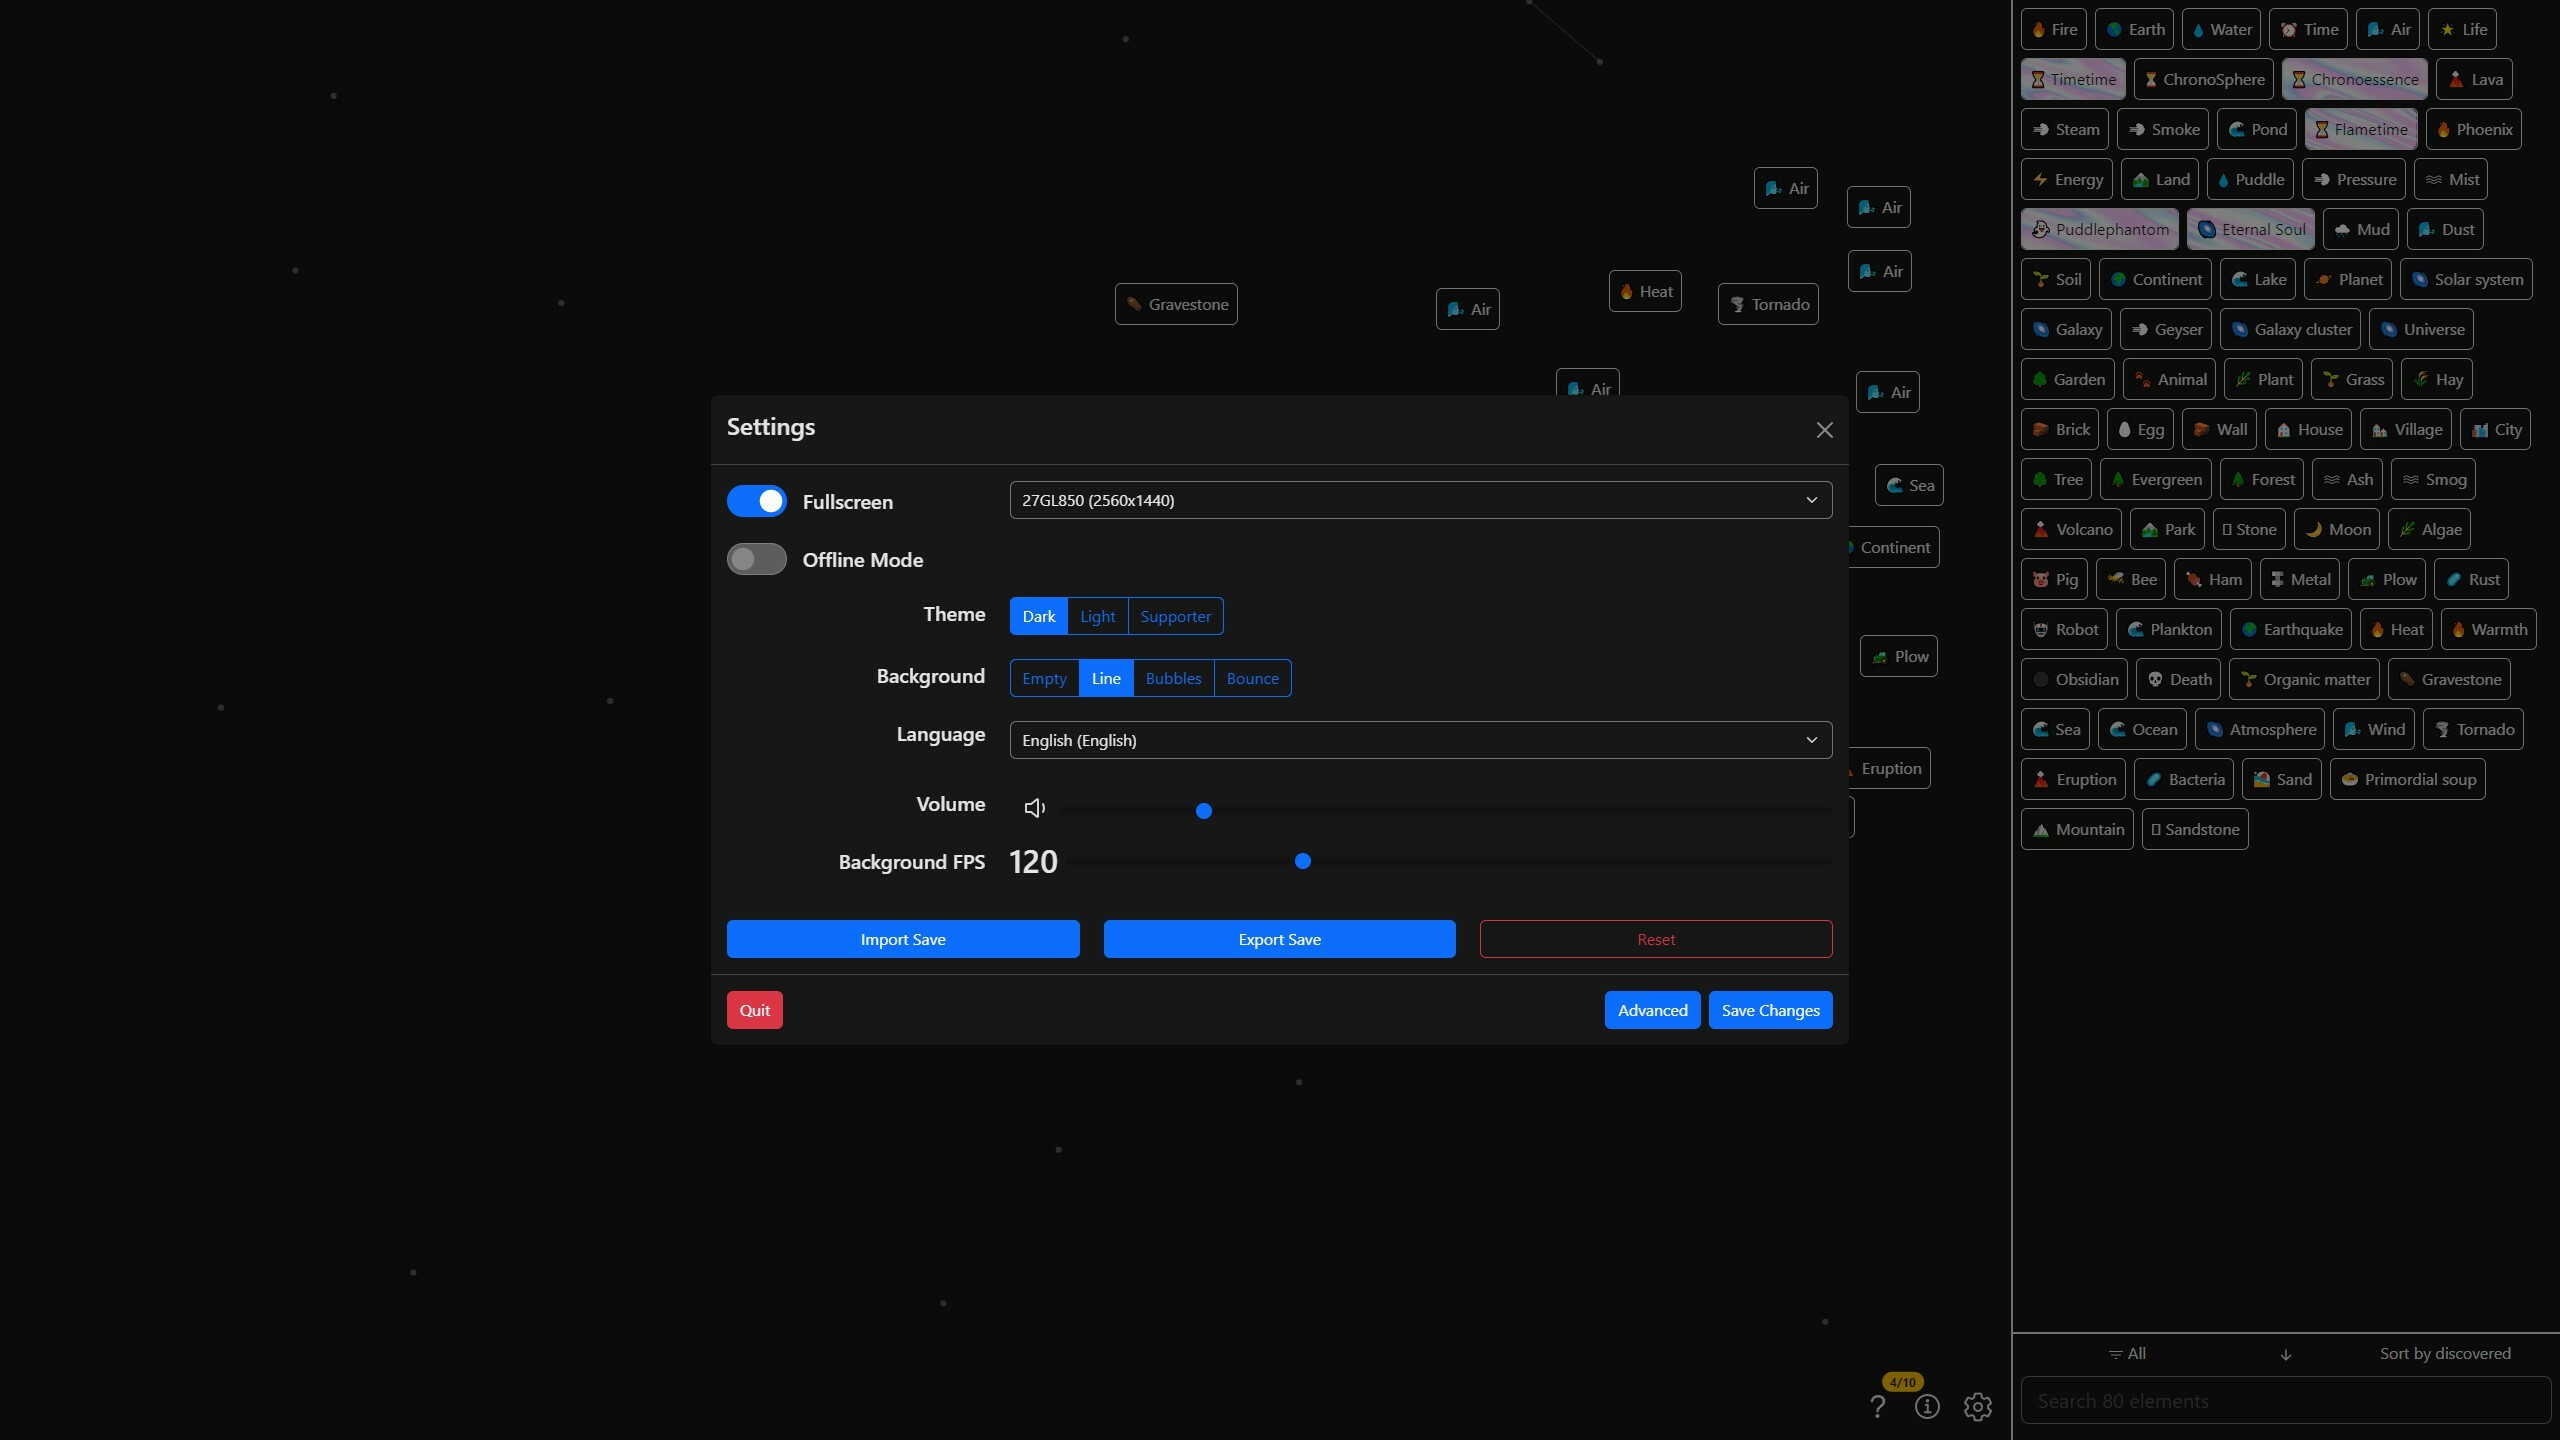
Task: Open the All filter menu
Action: tap(2127, 1353)
